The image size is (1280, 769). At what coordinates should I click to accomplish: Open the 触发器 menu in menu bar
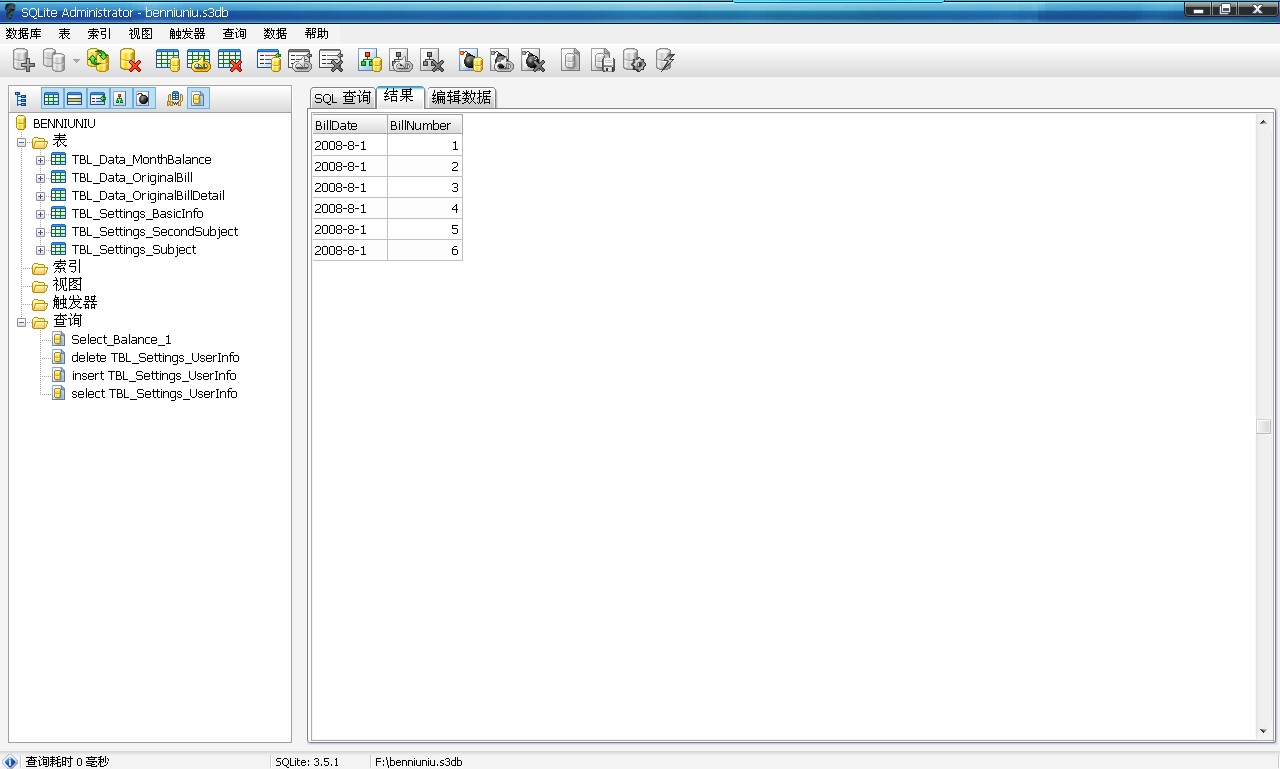(187, 34)
